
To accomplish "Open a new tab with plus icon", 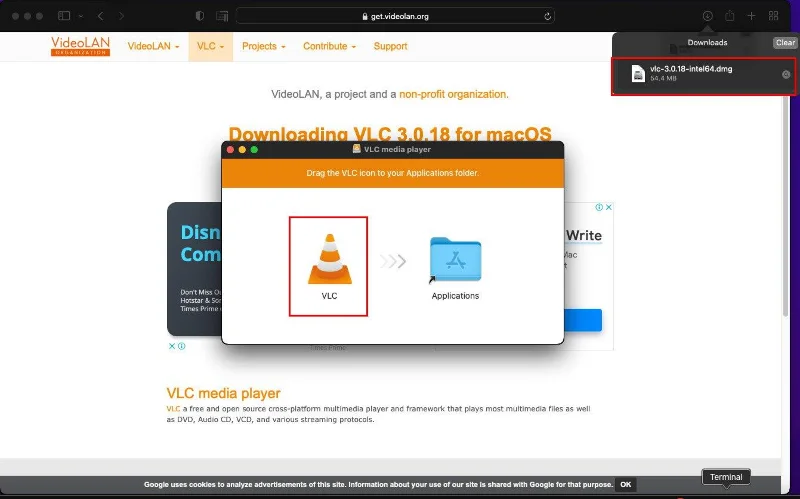I will click(x=751, y=16).
